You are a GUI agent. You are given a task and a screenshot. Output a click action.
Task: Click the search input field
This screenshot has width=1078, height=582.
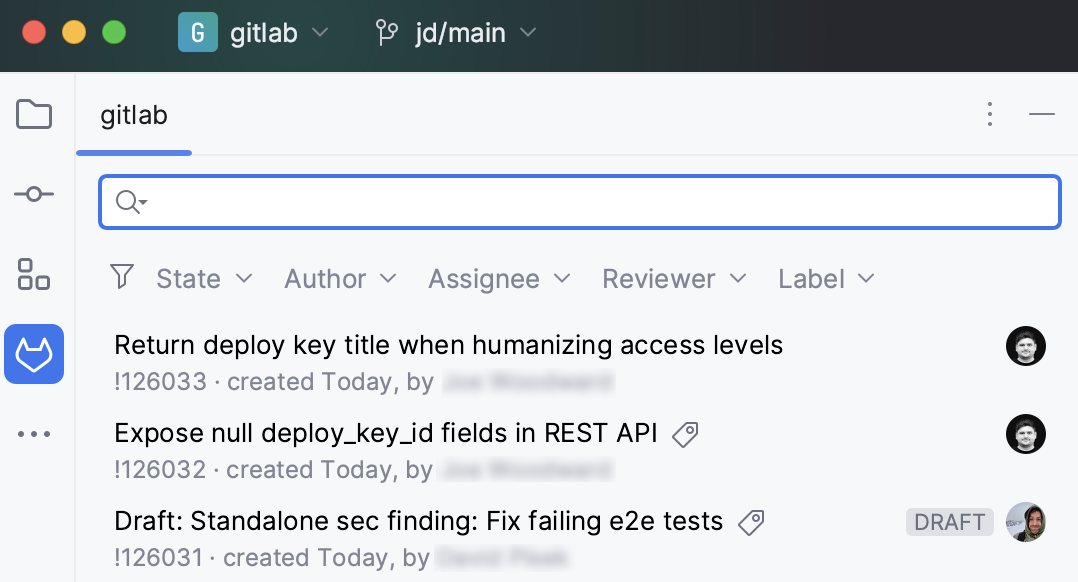579,201
